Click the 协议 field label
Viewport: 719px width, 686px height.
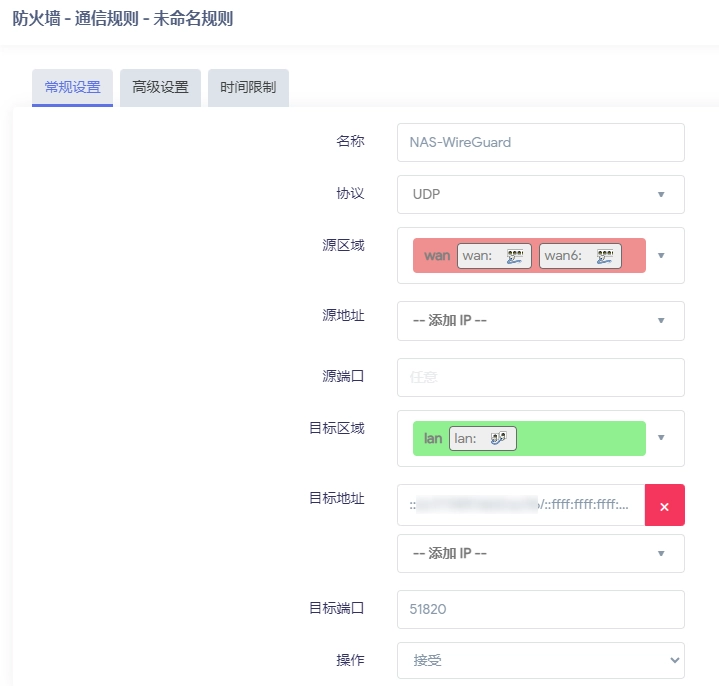coord(350,194)
